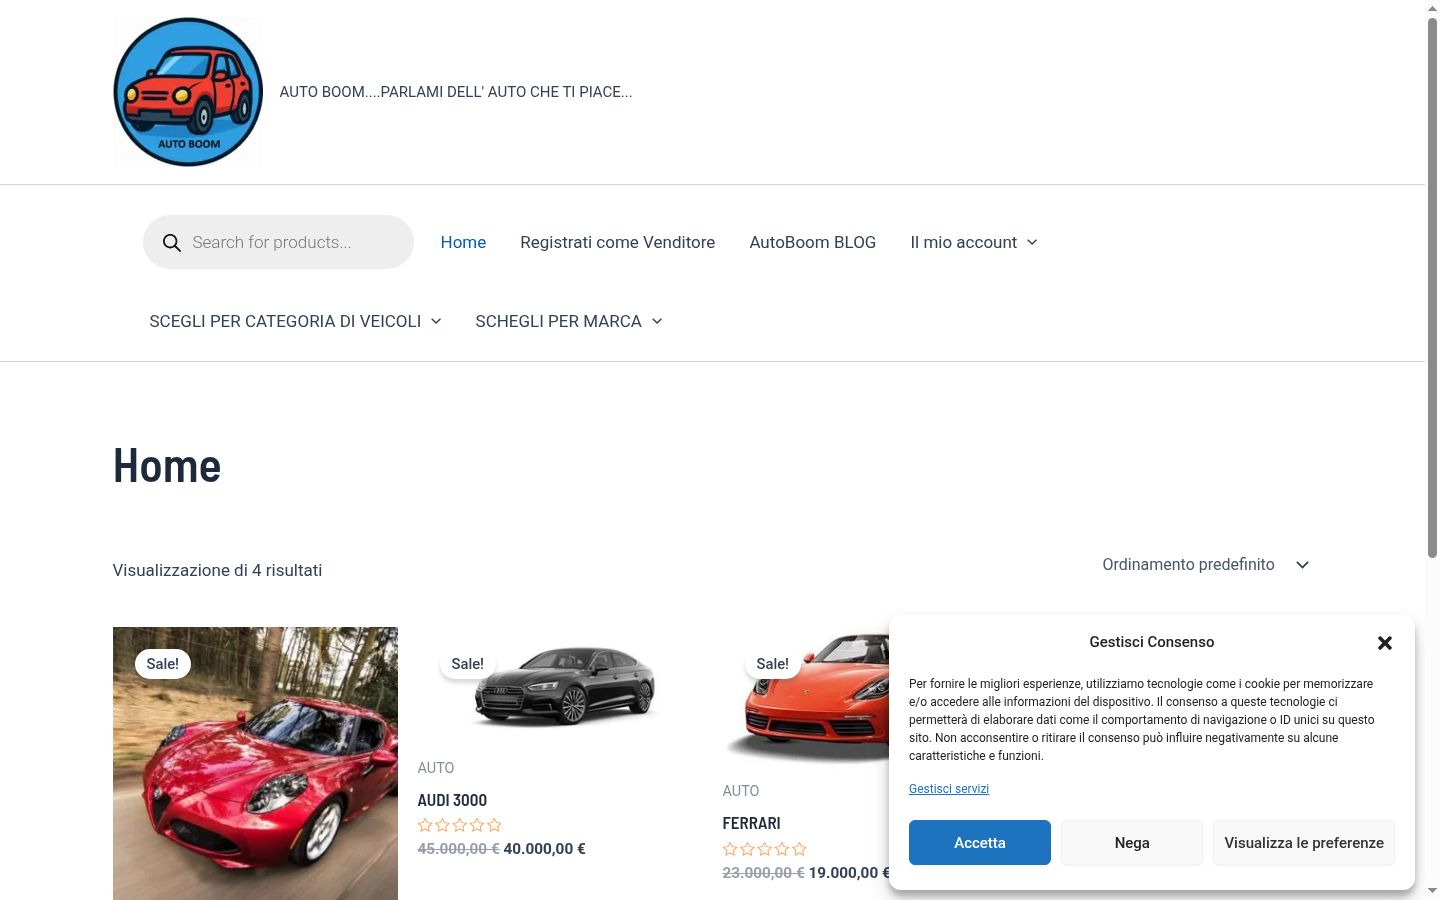The height and width of the screenshot is (900, 1440).
Task: Click the Sale! badge on the red Alfa photo
Action: click(x=163, y=664)
